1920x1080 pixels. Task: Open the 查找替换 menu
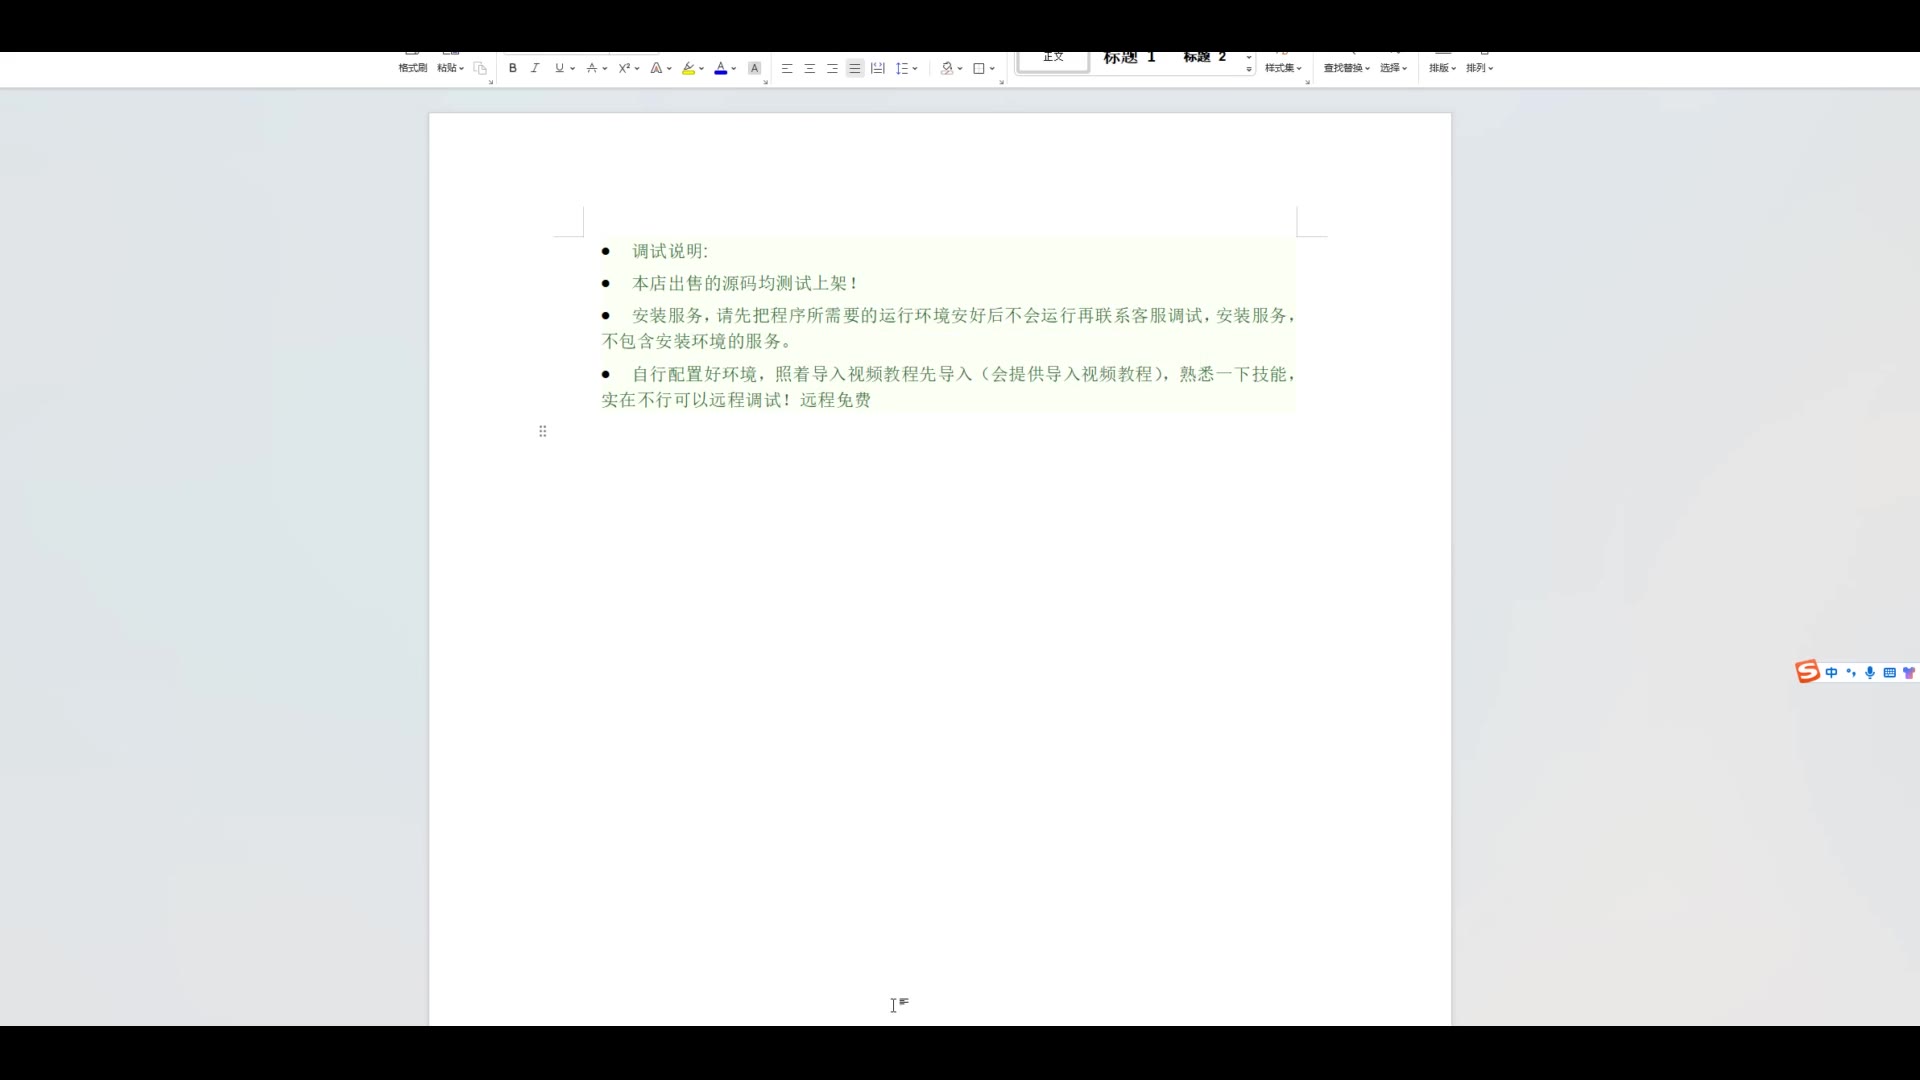[1346, 68]
